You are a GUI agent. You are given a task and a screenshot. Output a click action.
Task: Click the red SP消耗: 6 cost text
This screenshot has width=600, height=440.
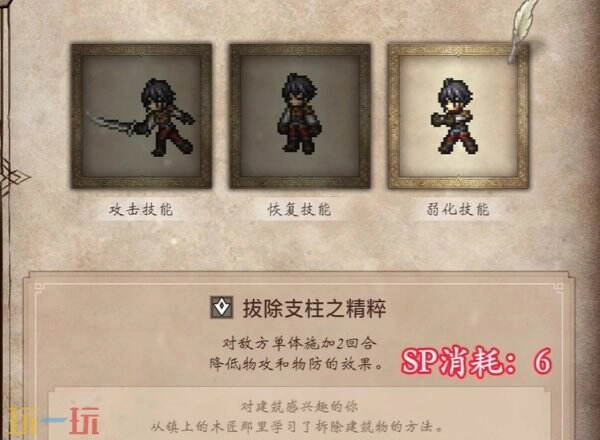[476, 361]
